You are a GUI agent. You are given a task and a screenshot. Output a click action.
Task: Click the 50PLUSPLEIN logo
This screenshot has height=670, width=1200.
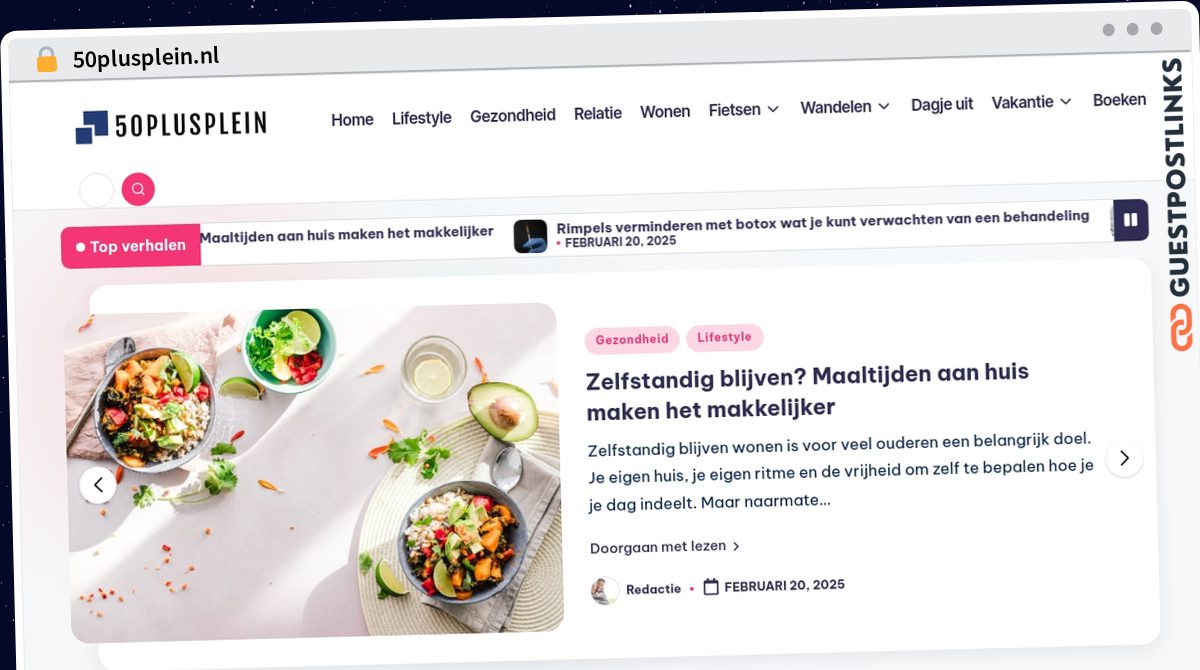[x=171, y=126]
